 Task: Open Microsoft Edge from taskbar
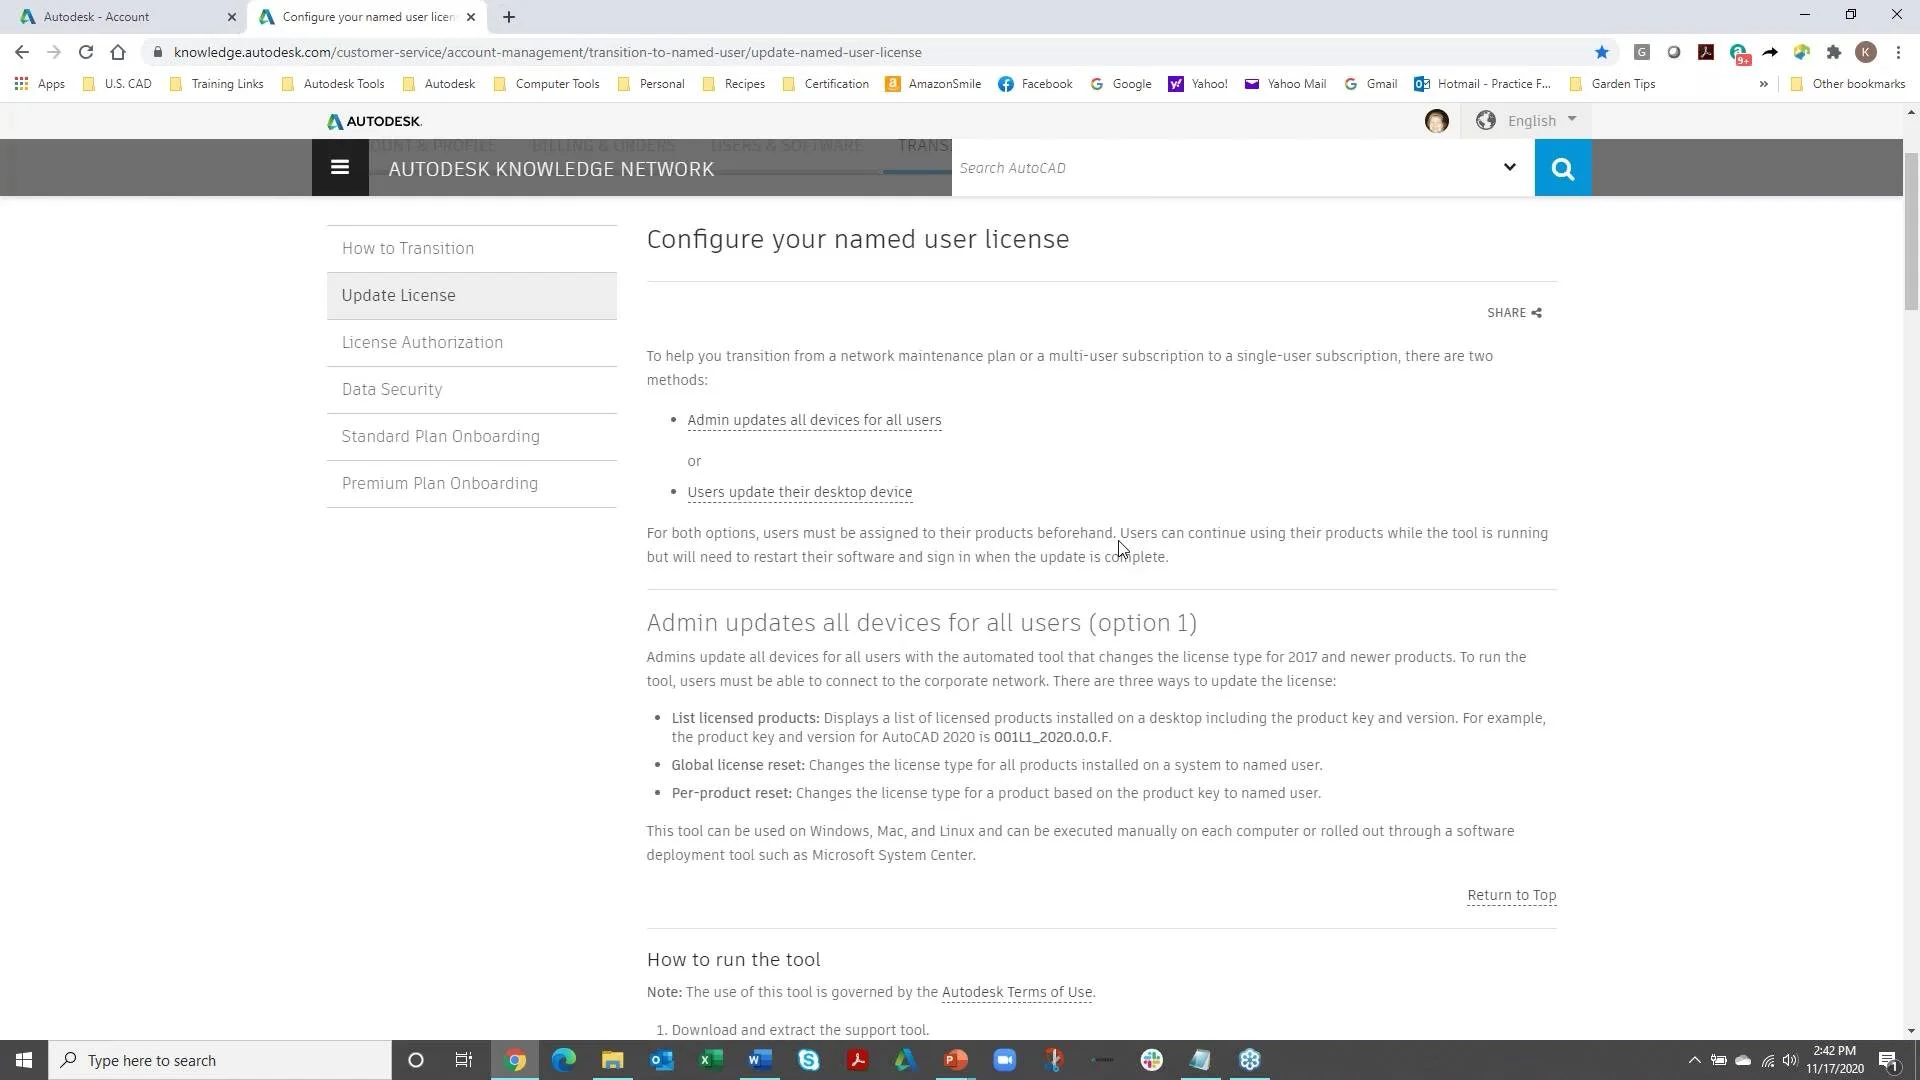pyautogui.click(x=564, y=1060)
